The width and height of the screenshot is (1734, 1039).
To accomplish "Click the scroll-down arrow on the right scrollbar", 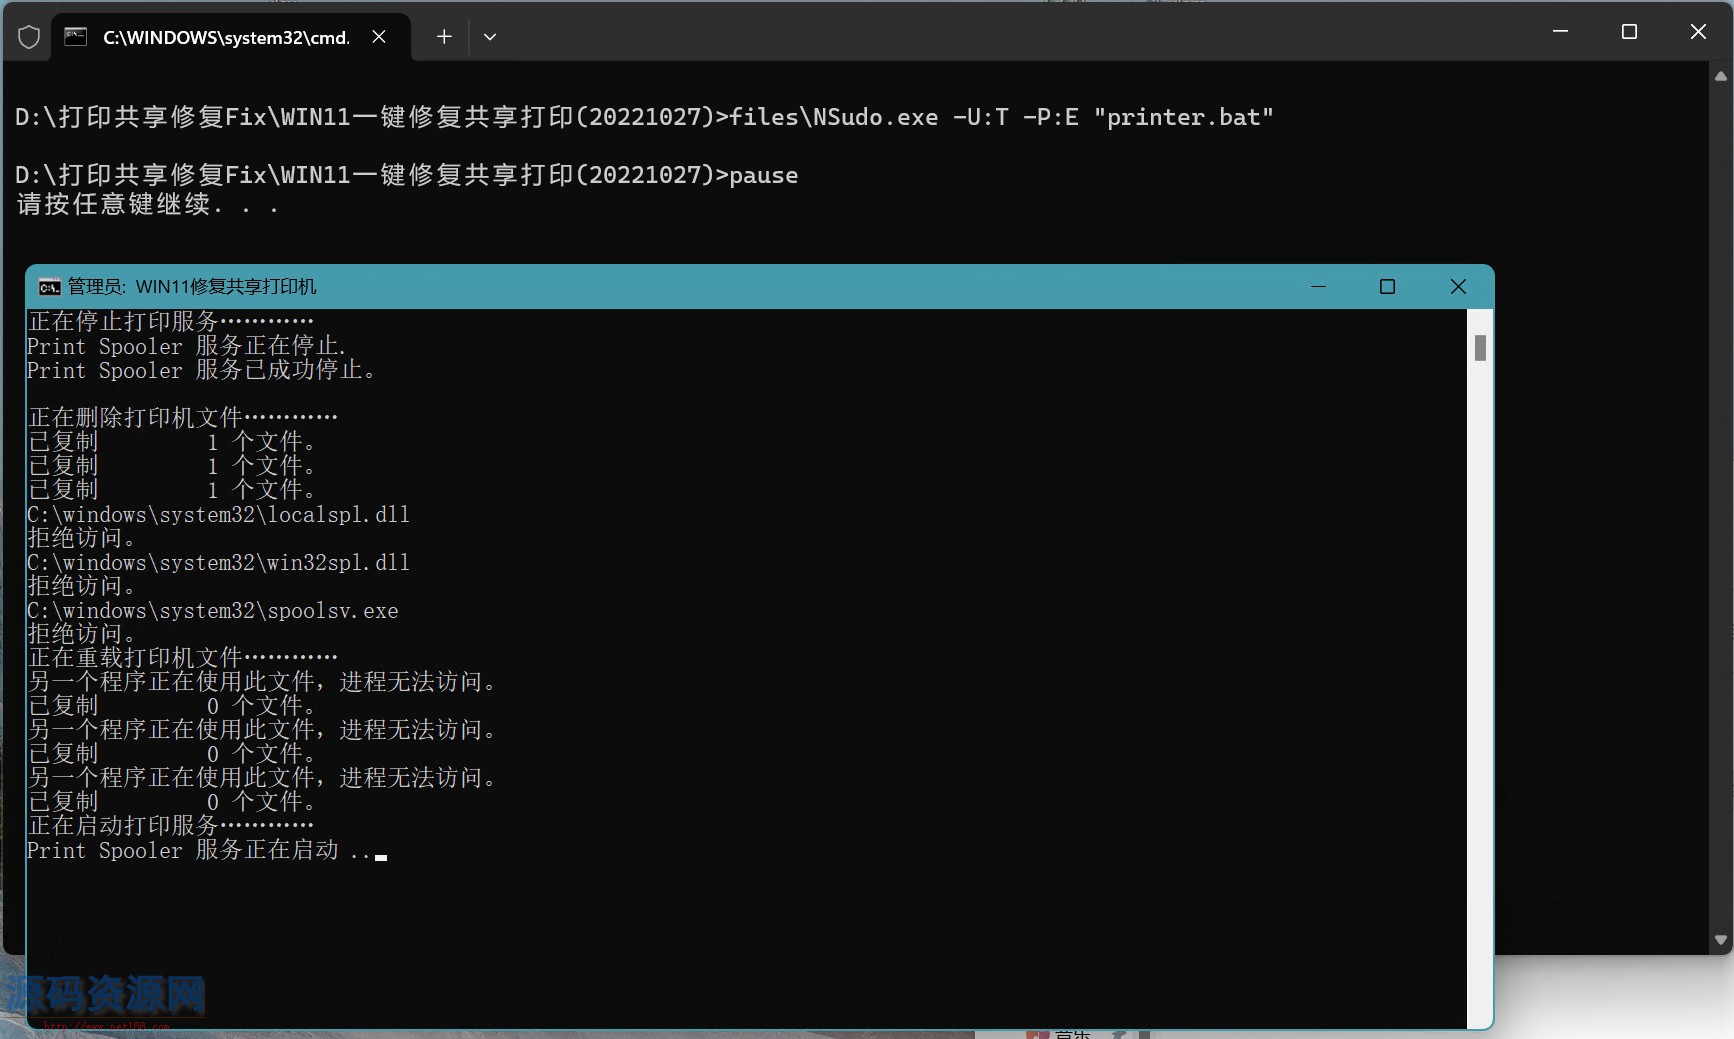I will (1720, 941).
